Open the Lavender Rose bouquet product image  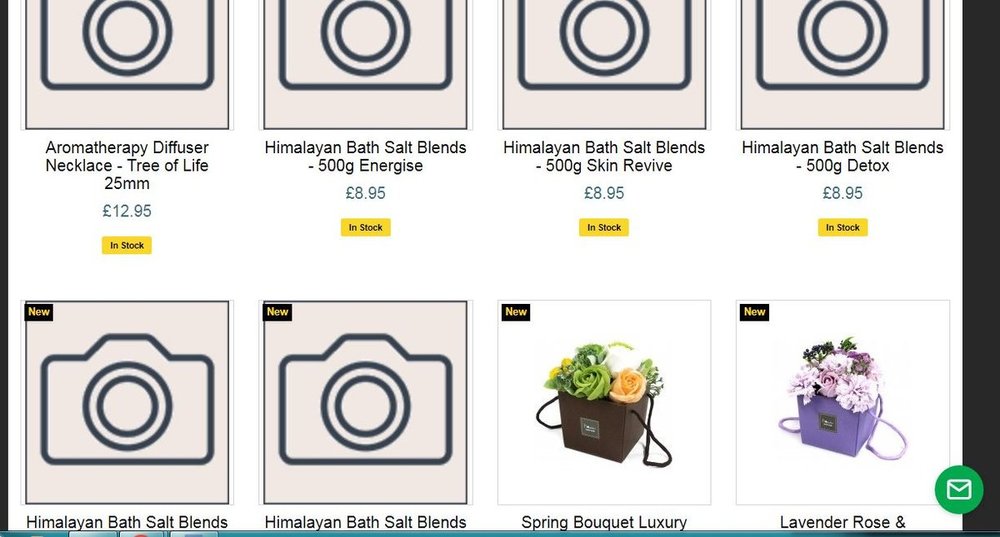842,402
